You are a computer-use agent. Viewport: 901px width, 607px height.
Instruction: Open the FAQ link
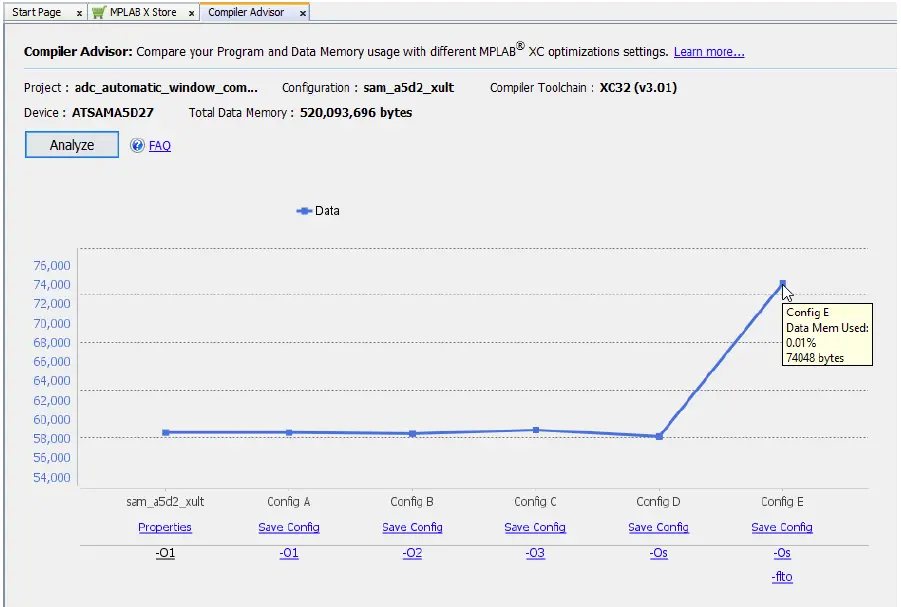160,146
